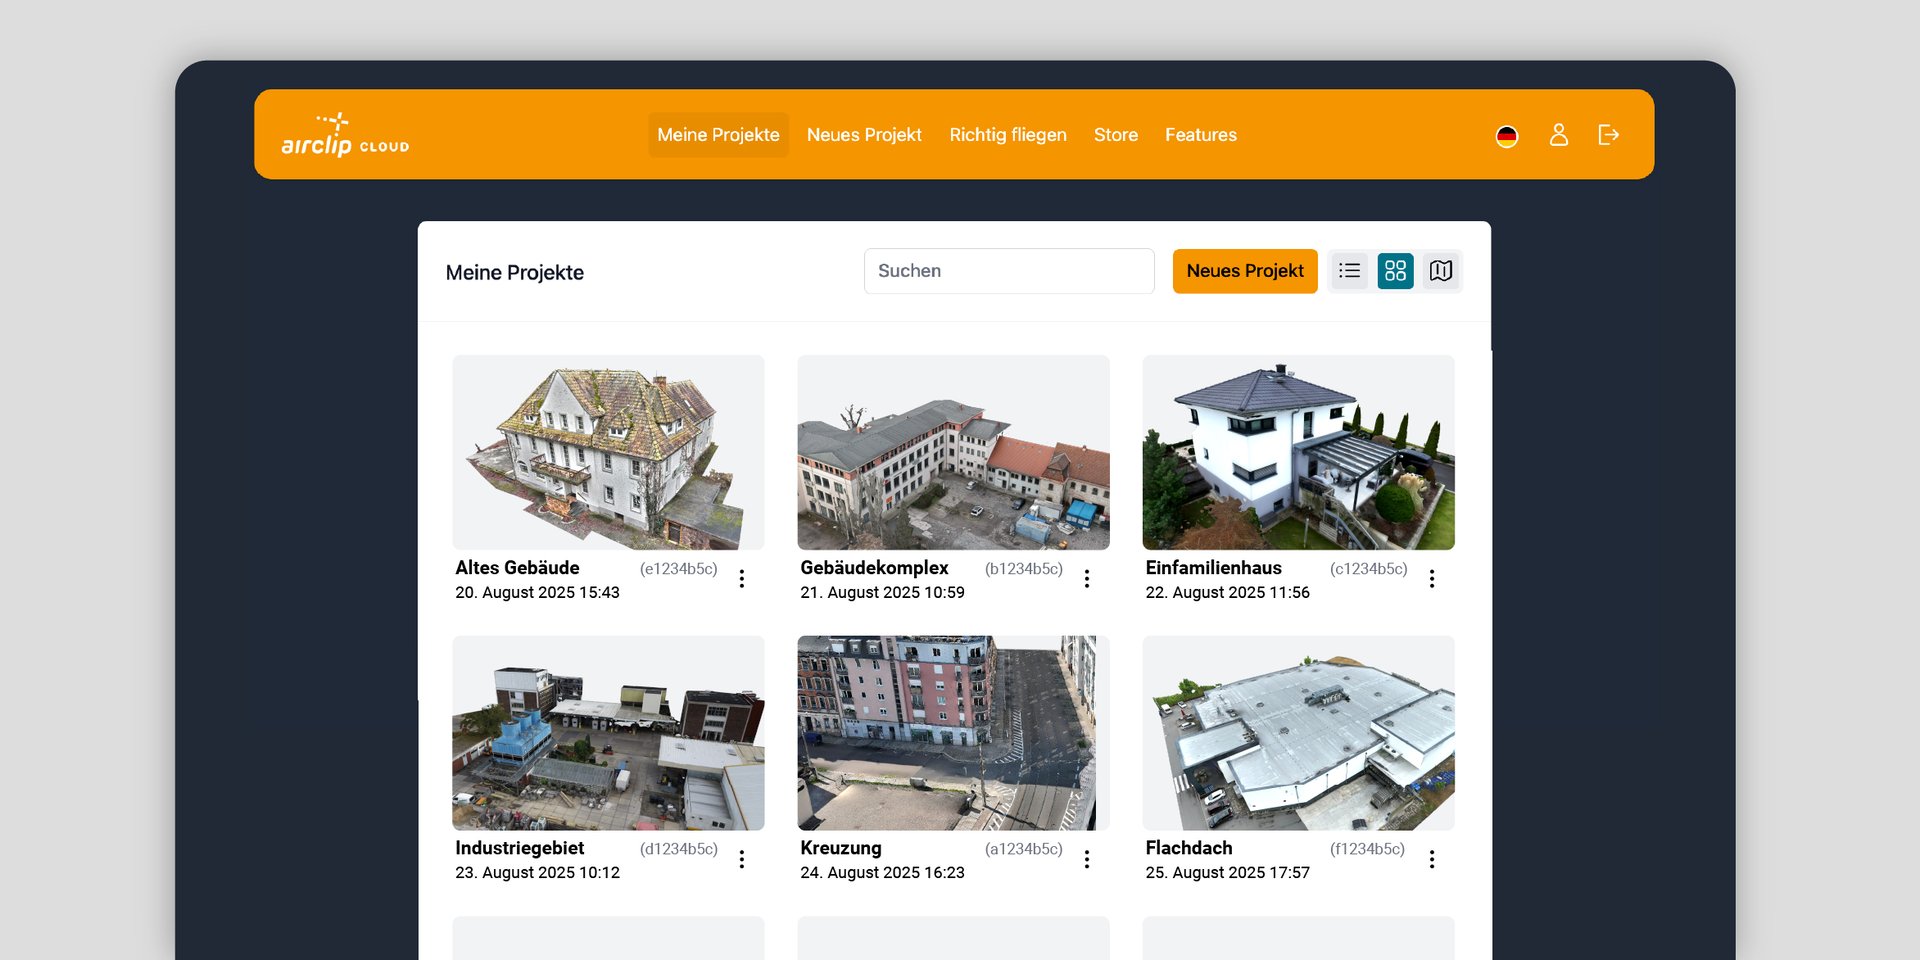The height and width of the screenshot is (960, 1920).
Task: Open the Store page
Action: pyautogui.click(x=1116, y=135)
